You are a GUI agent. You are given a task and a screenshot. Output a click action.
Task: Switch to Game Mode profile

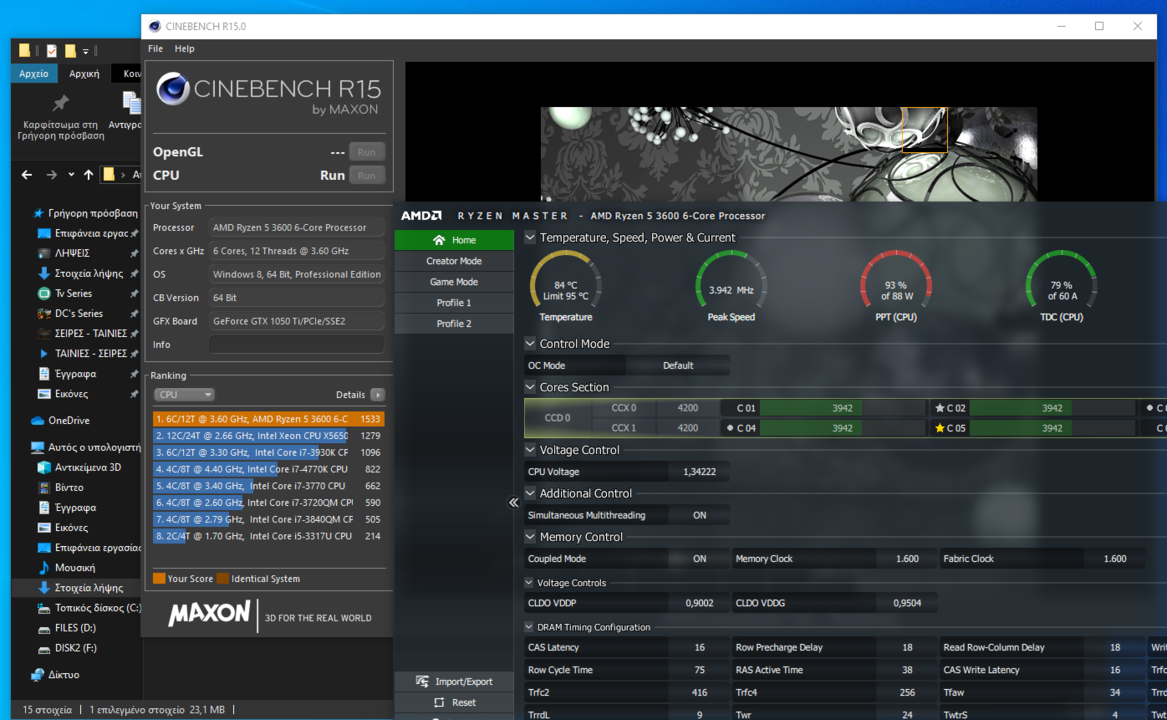click(454, 281)
